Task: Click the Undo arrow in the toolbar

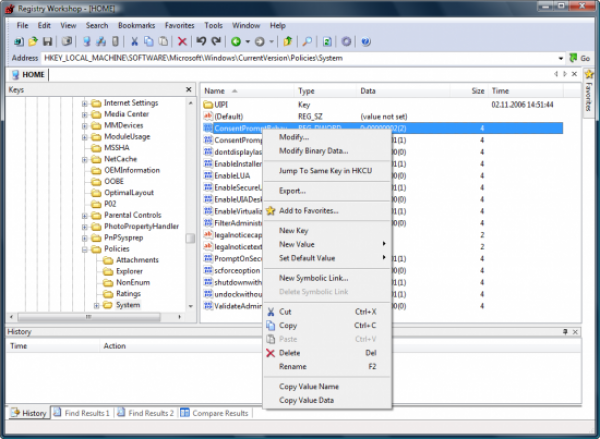Action: pyautogui.click(x=201, y=42)
